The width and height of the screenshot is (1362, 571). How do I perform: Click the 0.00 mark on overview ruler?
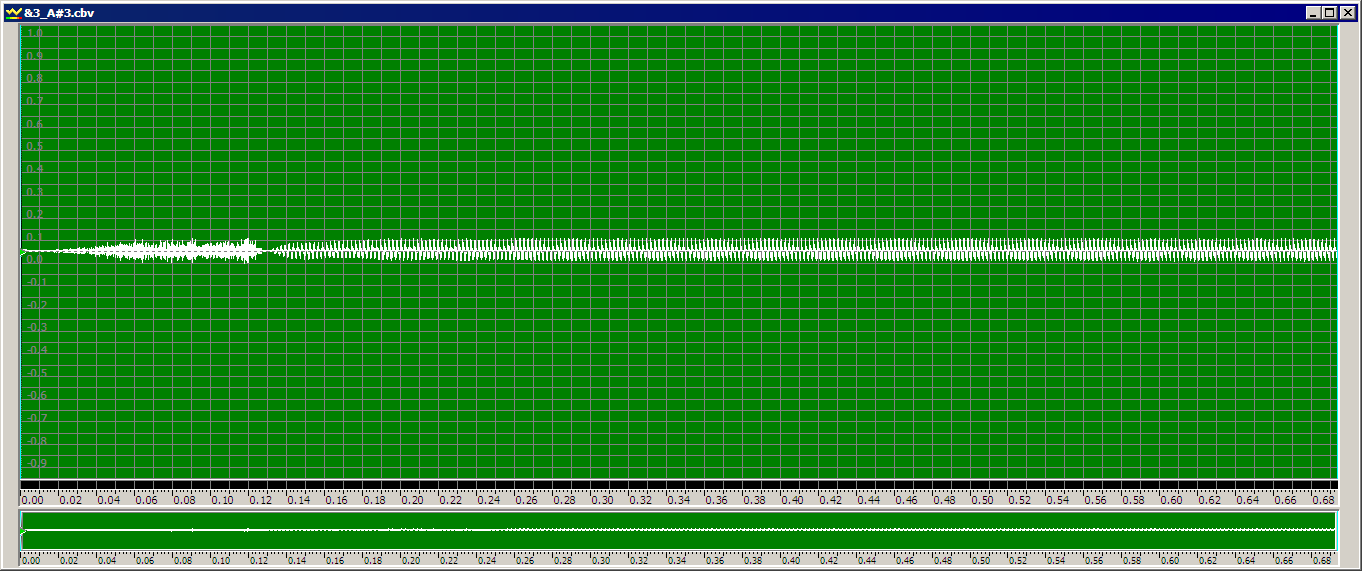coord(32,561)
